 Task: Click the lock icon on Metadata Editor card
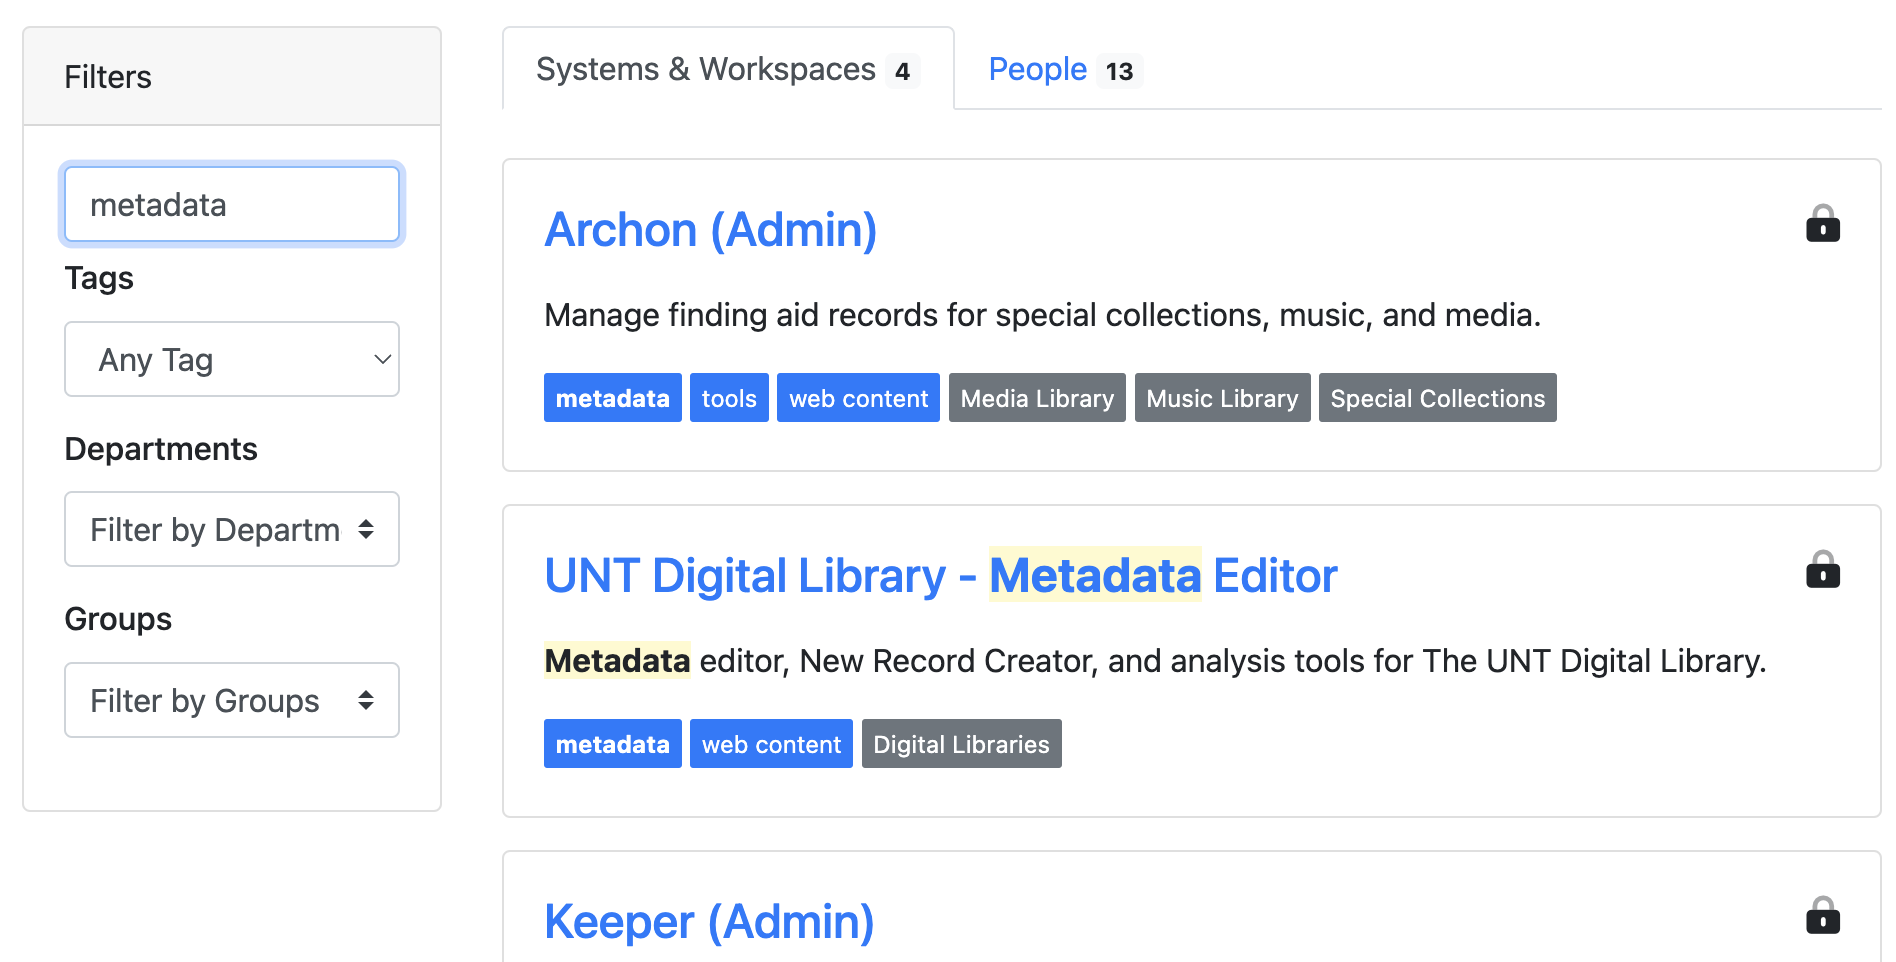point(1822,569)
